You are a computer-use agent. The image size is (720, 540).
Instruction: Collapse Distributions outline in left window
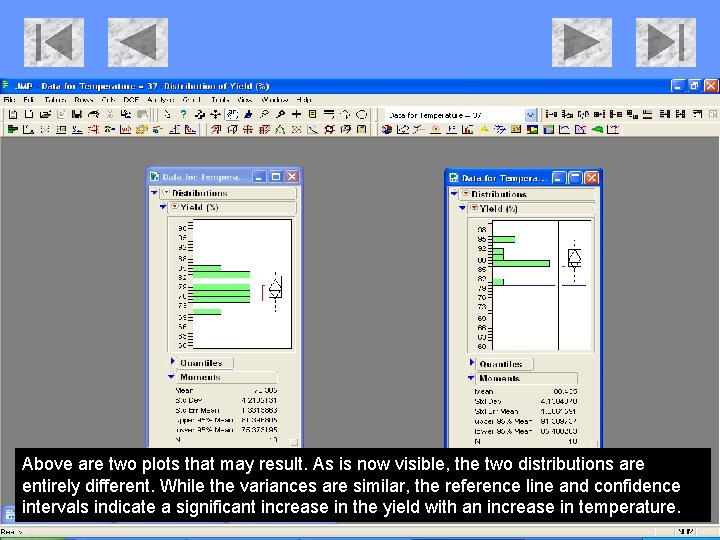tap(155, 193)
